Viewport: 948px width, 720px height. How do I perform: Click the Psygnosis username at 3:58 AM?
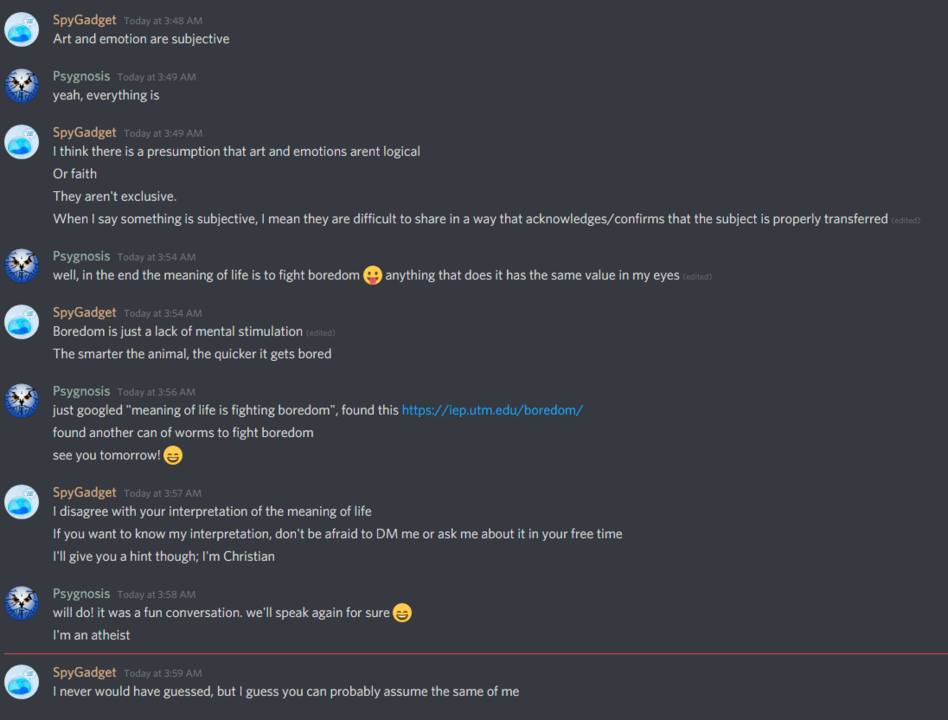[x=81, y=593]
